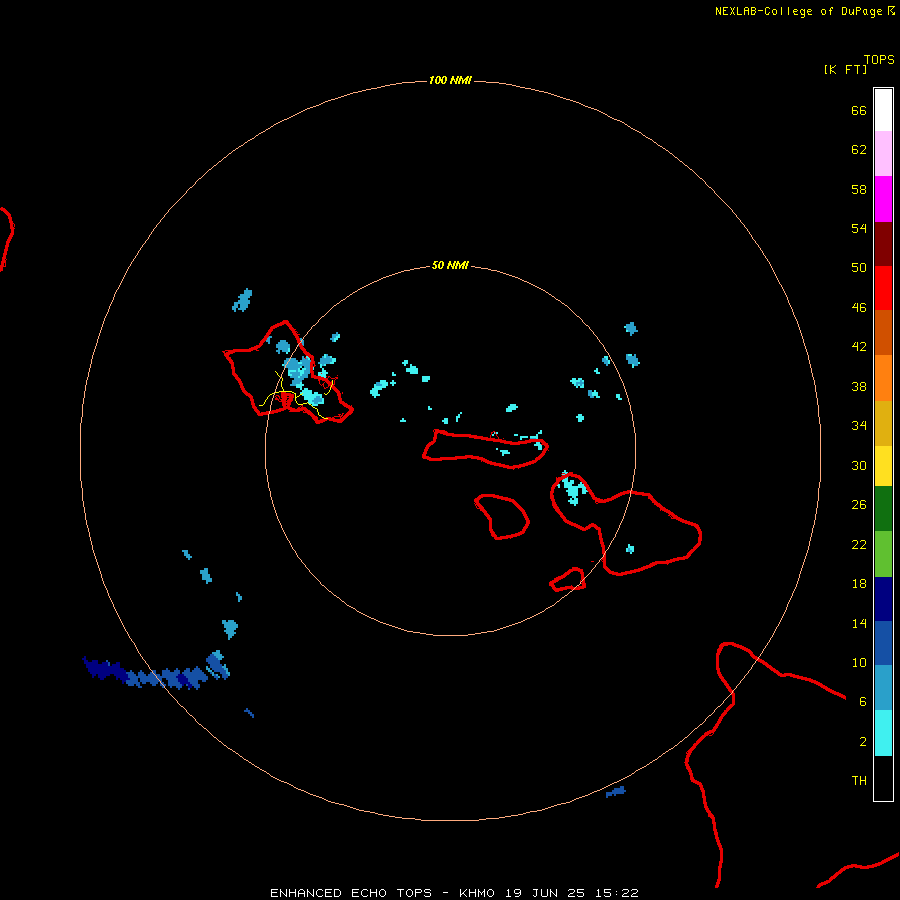The image size is (900, 900).
Task: Click the 42 legend value
Action: [x=859, y=346]
